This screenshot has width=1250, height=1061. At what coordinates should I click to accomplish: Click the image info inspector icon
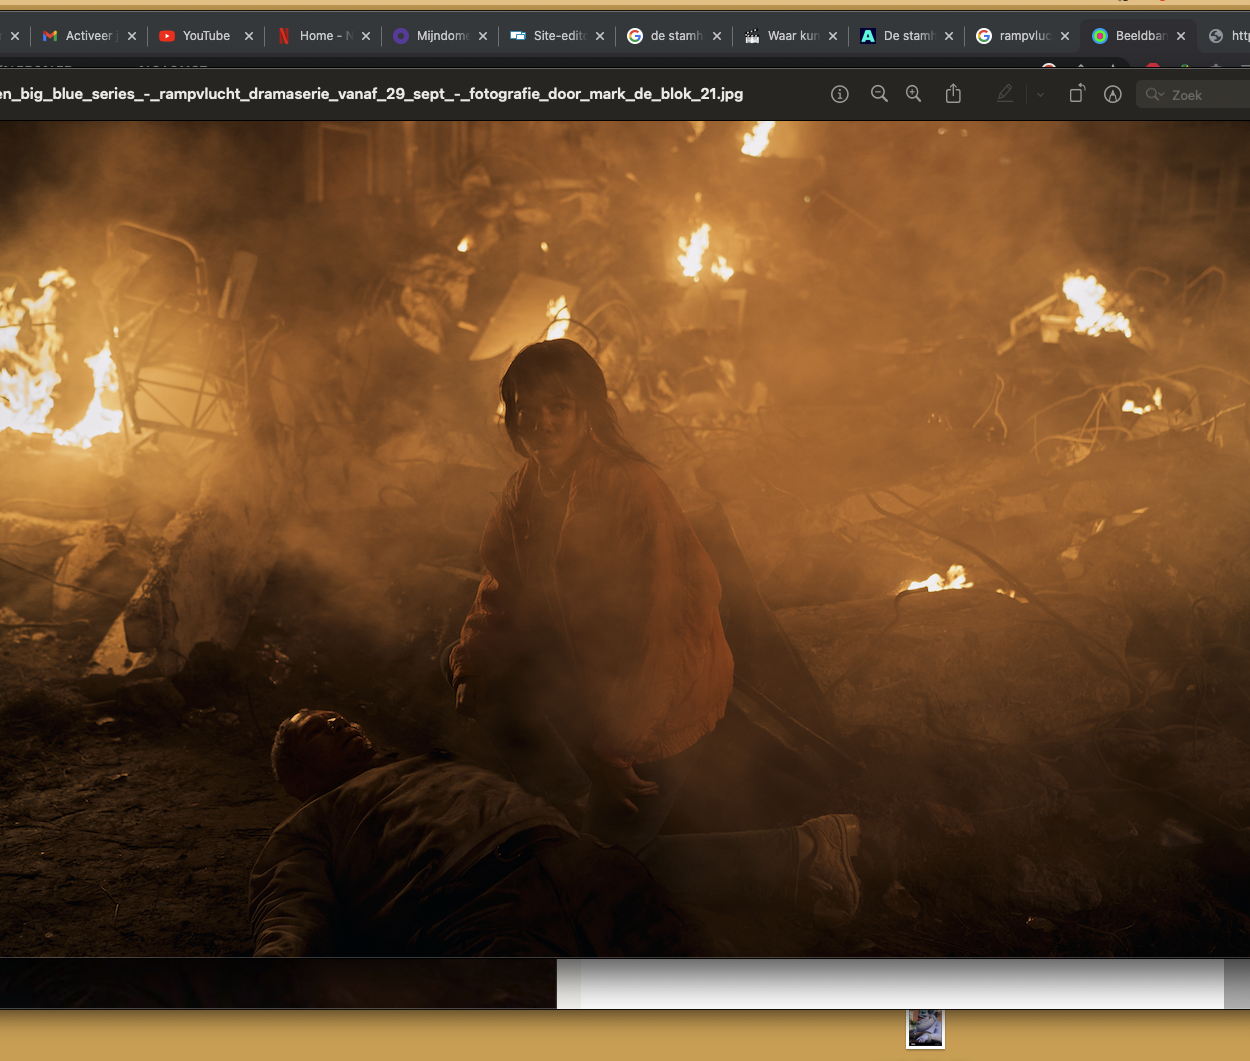pos(840,94)
